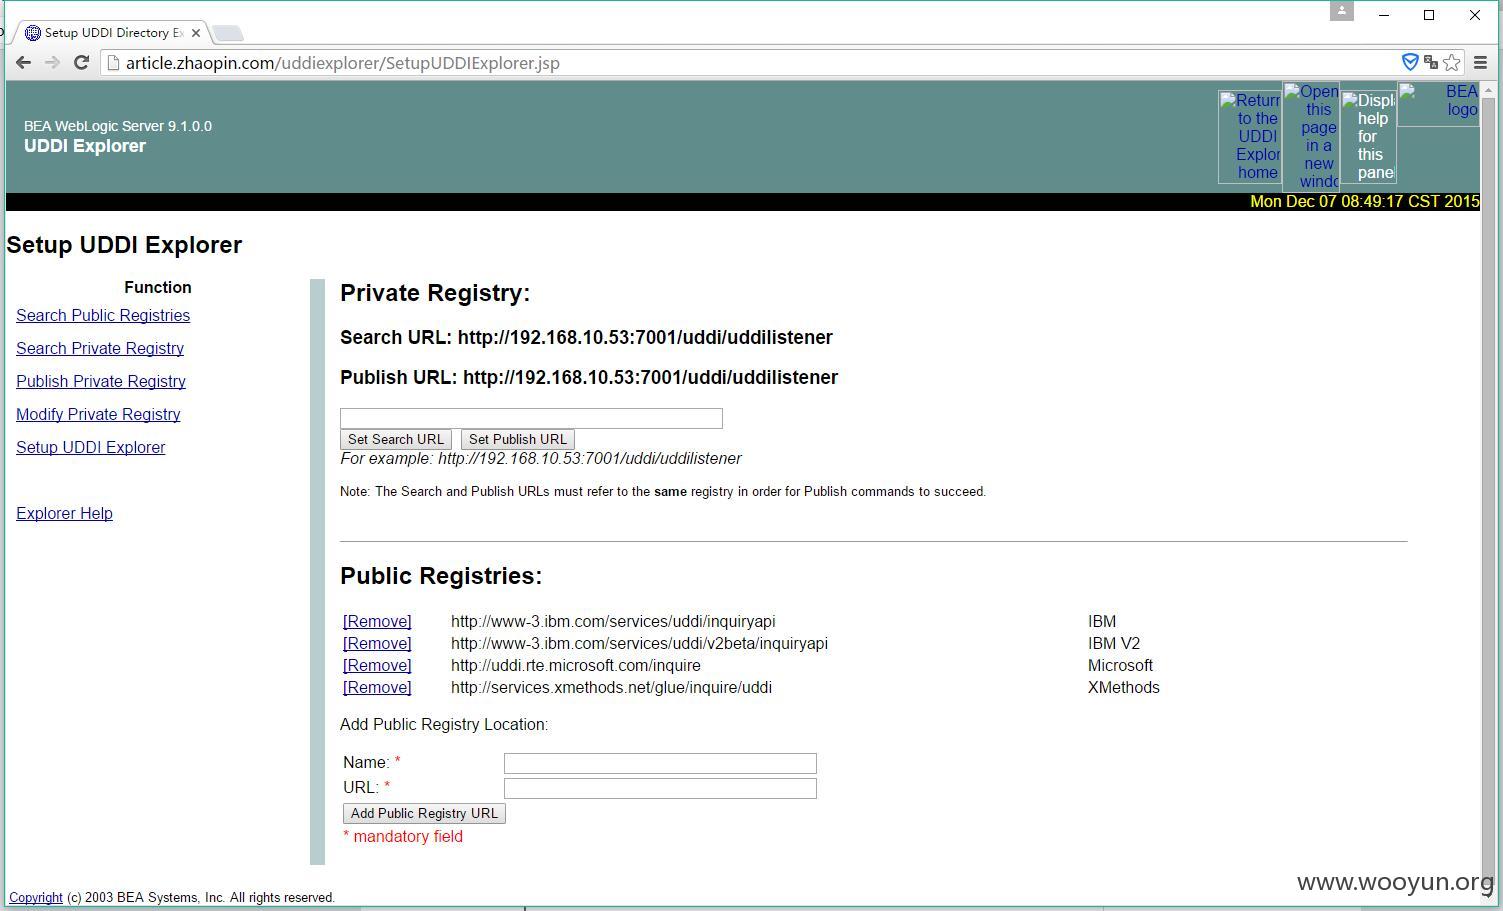This screenshot has height=911, width=1503.
Task: Remove the IBM inquiryapi registry
Action: tap(377, 622)
